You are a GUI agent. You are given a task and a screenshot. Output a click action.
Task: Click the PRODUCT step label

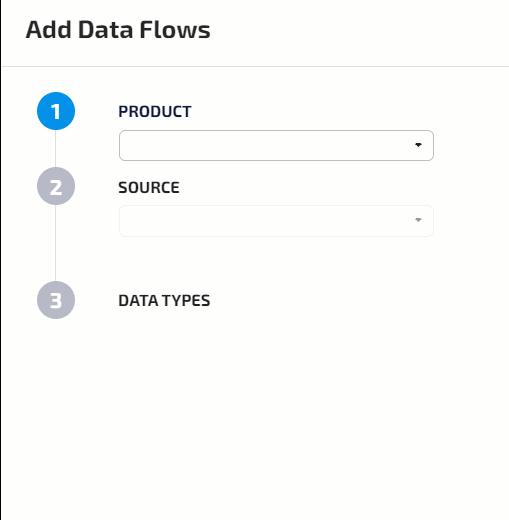point(155,111)
